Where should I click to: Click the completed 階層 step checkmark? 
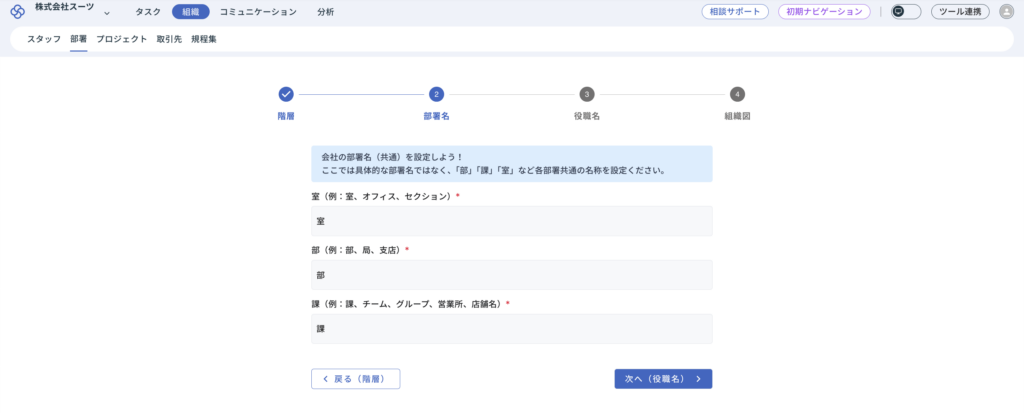coord(285,94)
